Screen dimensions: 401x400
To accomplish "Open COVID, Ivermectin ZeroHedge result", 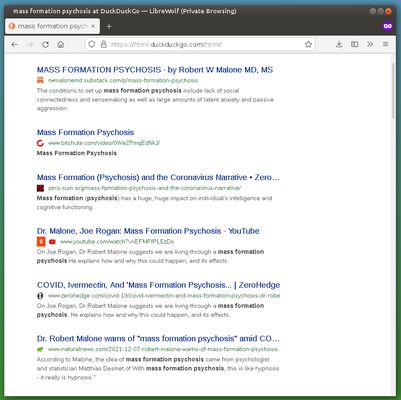I will click(159, 285).
